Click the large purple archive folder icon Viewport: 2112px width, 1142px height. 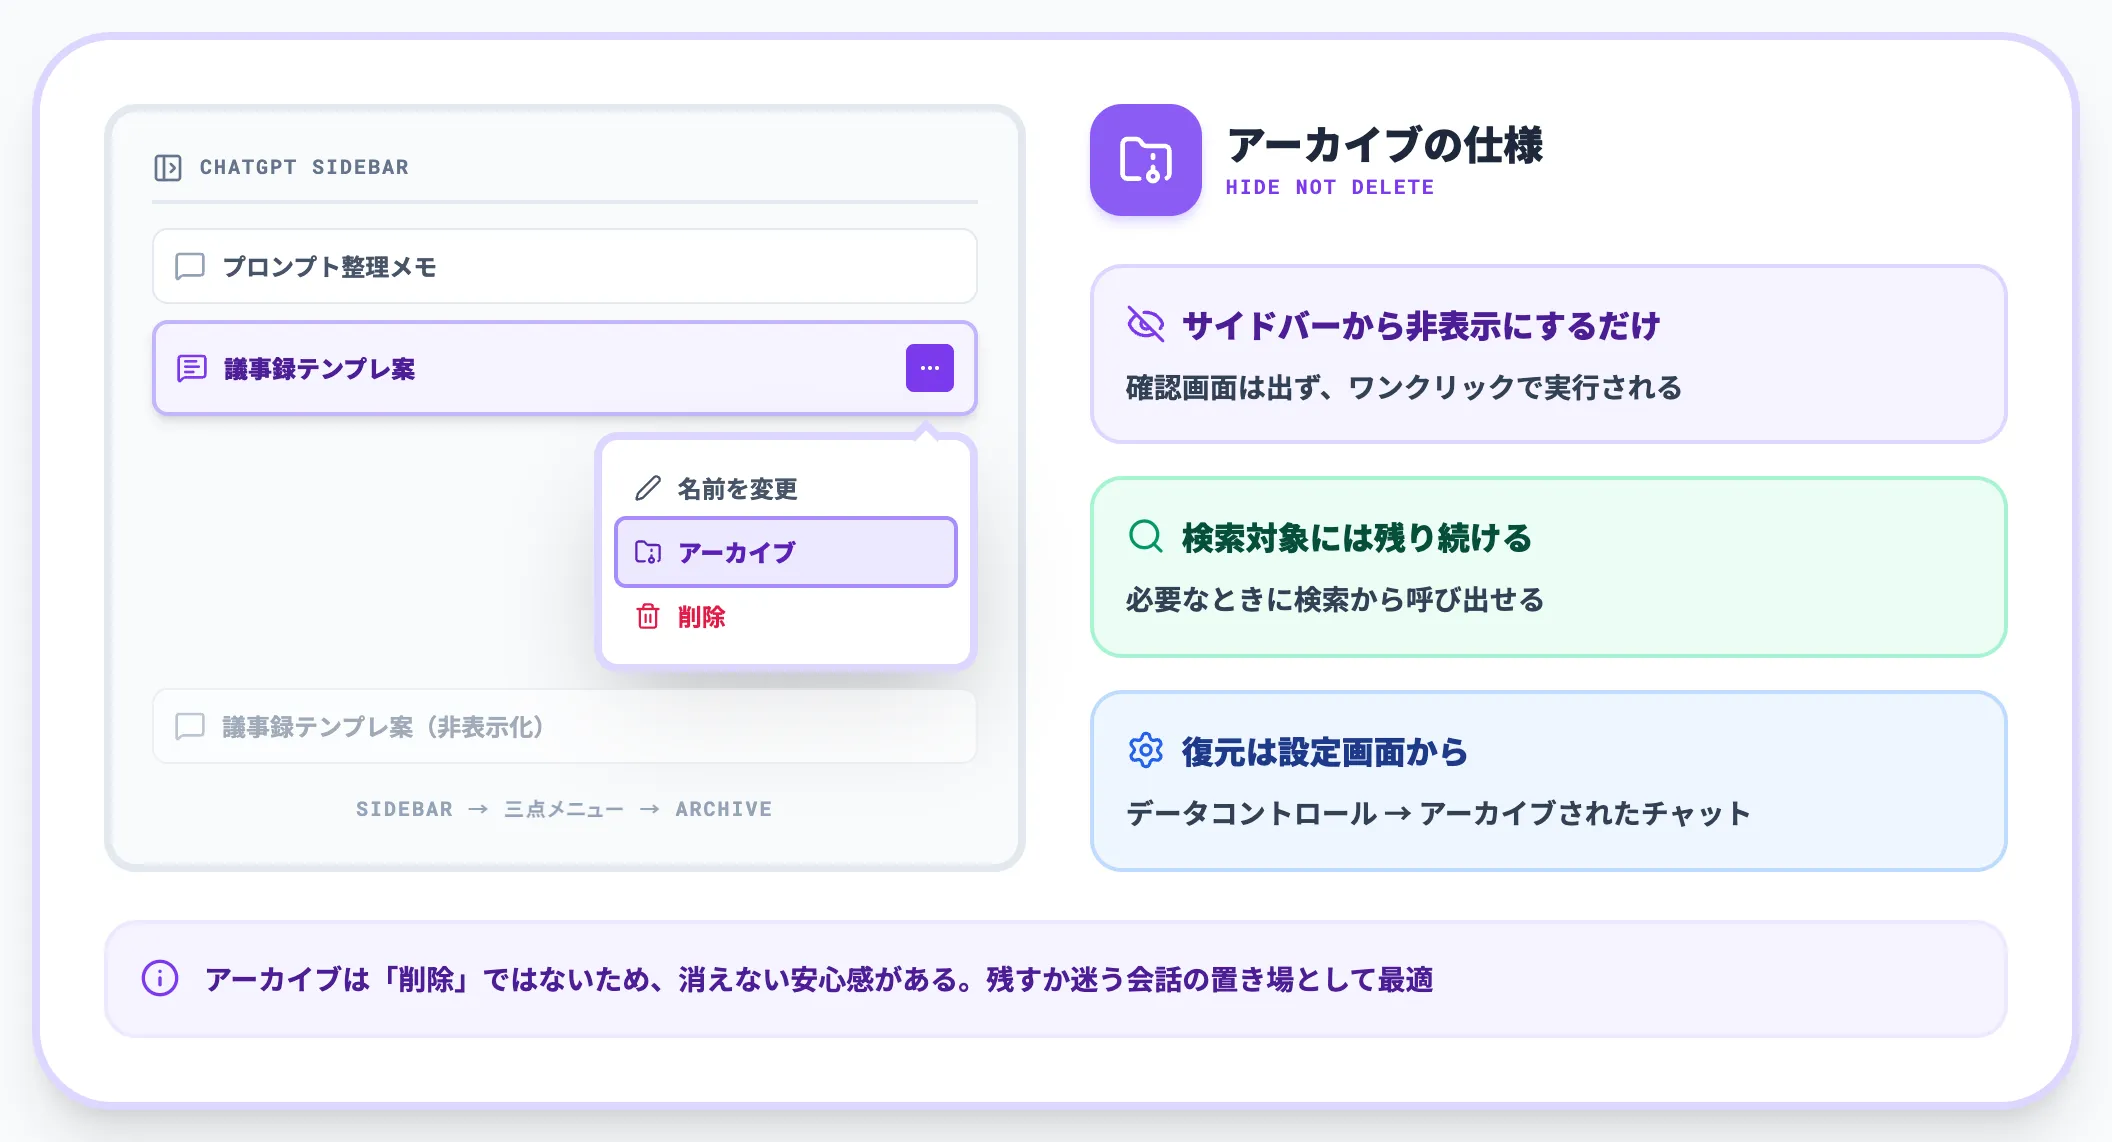pos(1146,160)
